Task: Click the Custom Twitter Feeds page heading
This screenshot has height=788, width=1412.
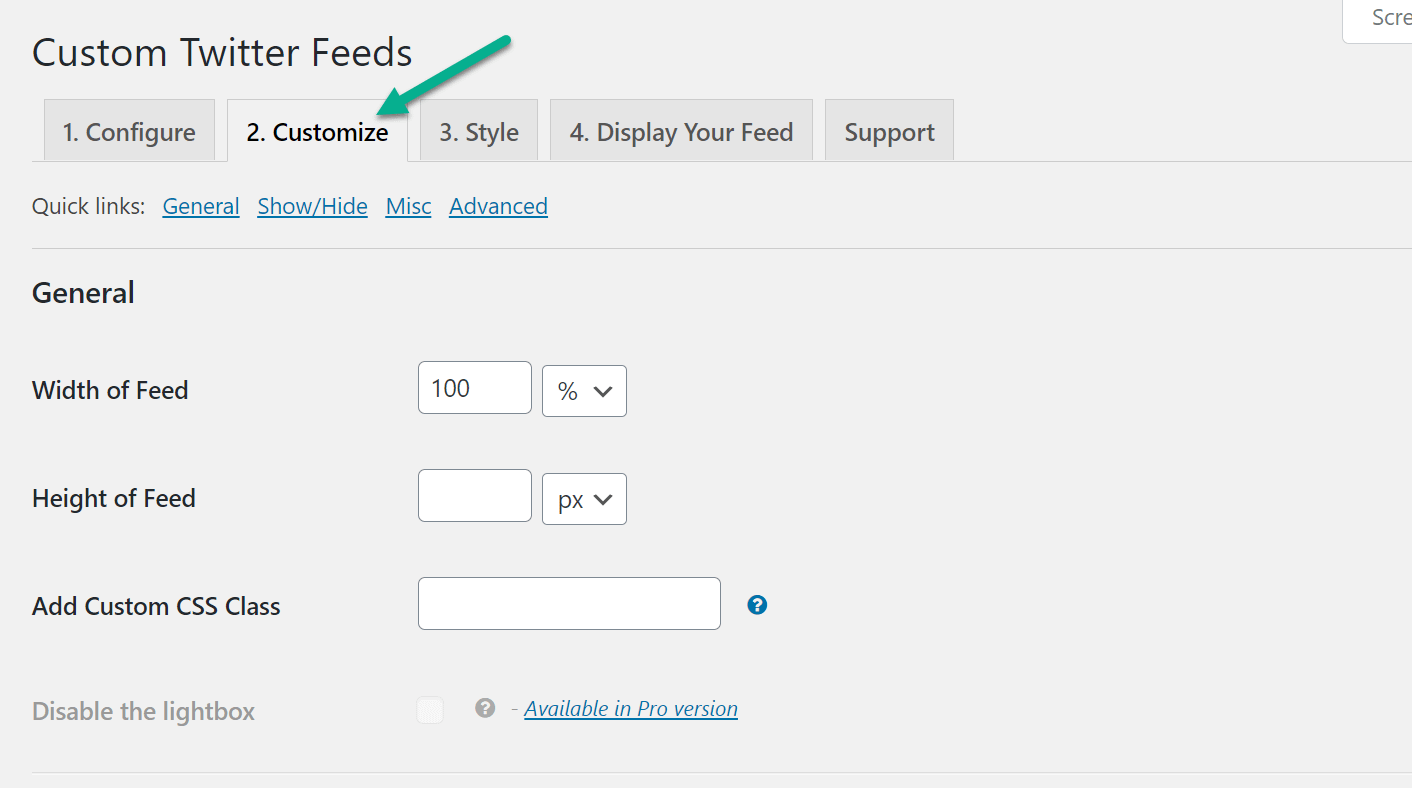Action: 222,52
